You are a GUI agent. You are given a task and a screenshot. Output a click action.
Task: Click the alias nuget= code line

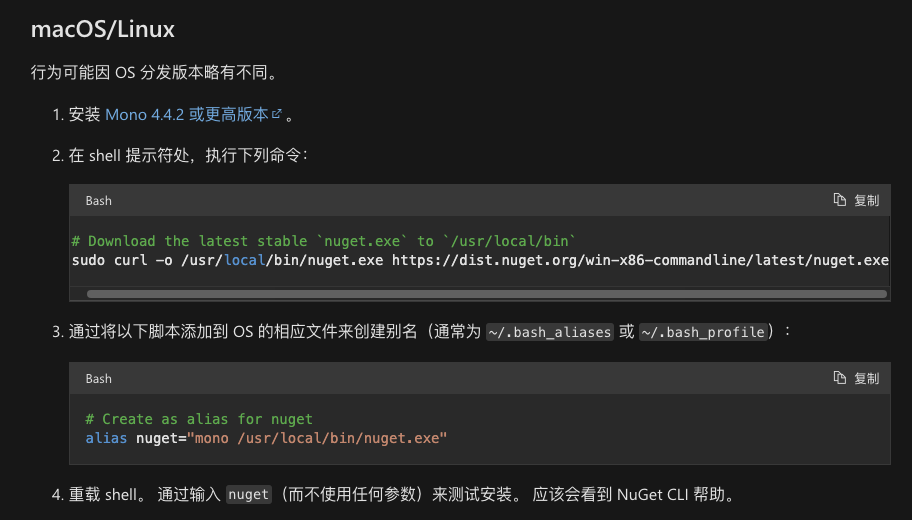[266, 438]
